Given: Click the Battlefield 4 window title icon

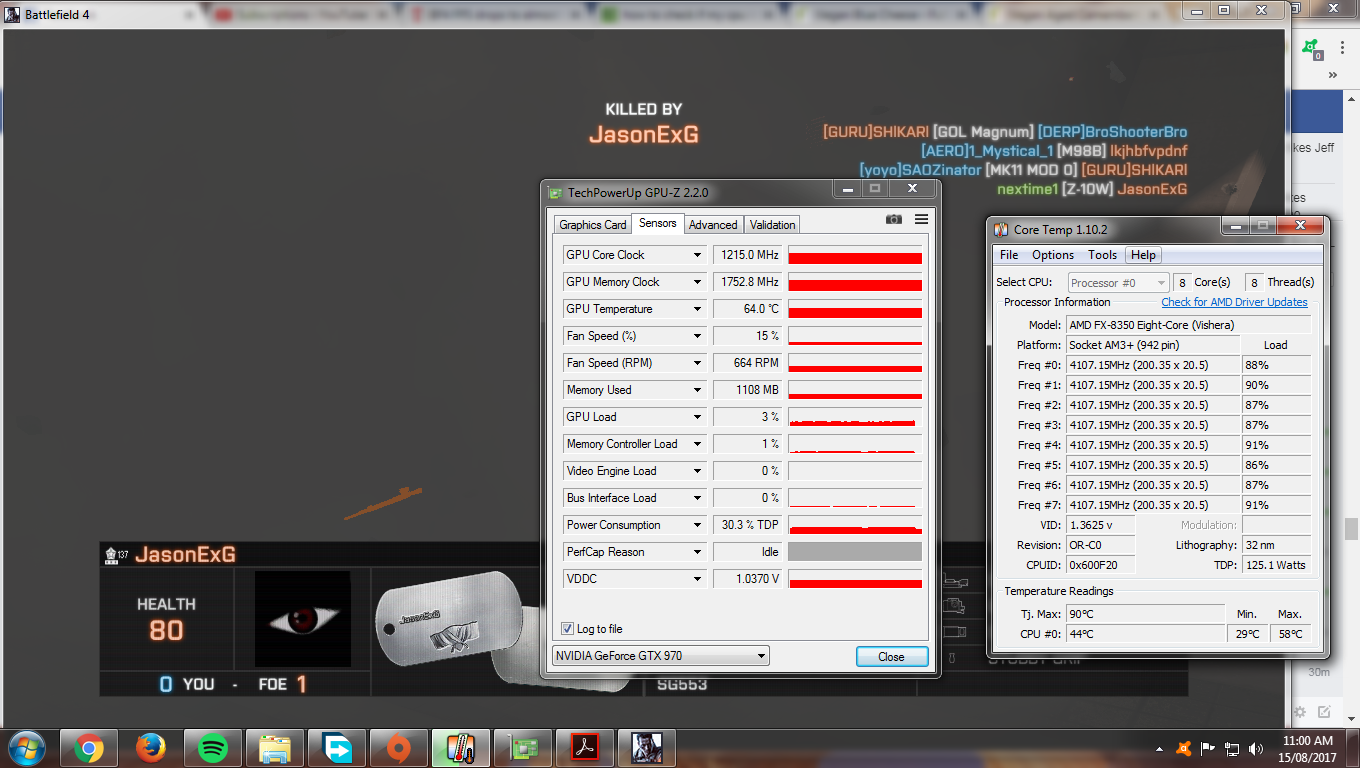Looking at the screenshot, I should click(13, 15).
